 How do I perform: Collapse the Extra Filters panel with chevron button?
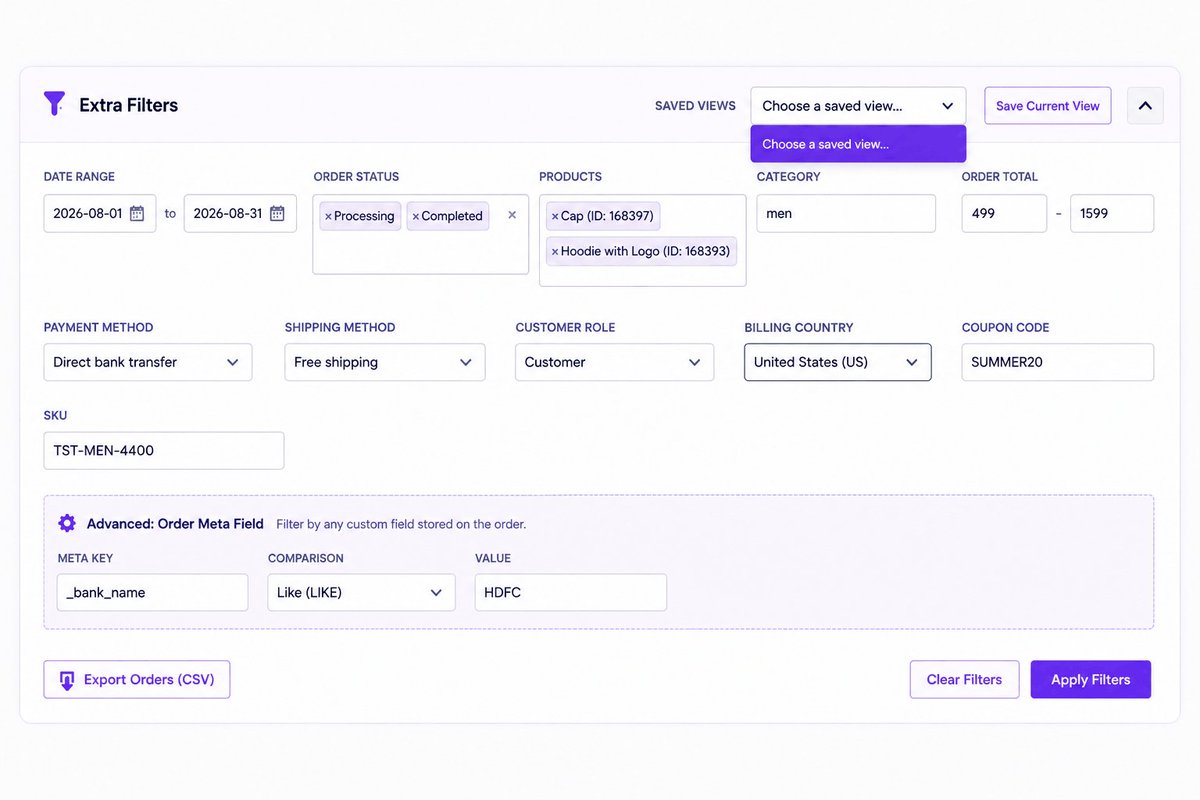[1145, 106]
